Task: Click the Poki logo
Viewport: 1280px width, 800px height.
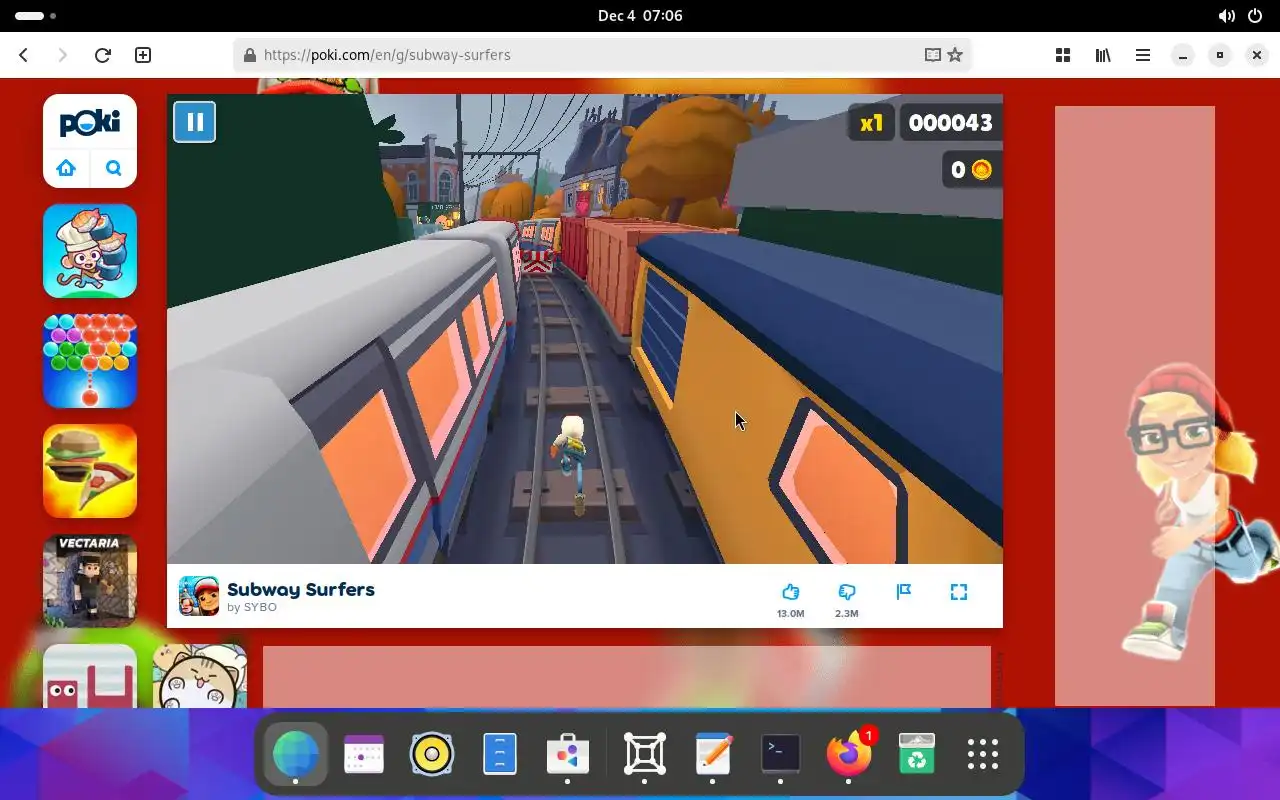Action: pyautogui.click(x=90, y=123)
